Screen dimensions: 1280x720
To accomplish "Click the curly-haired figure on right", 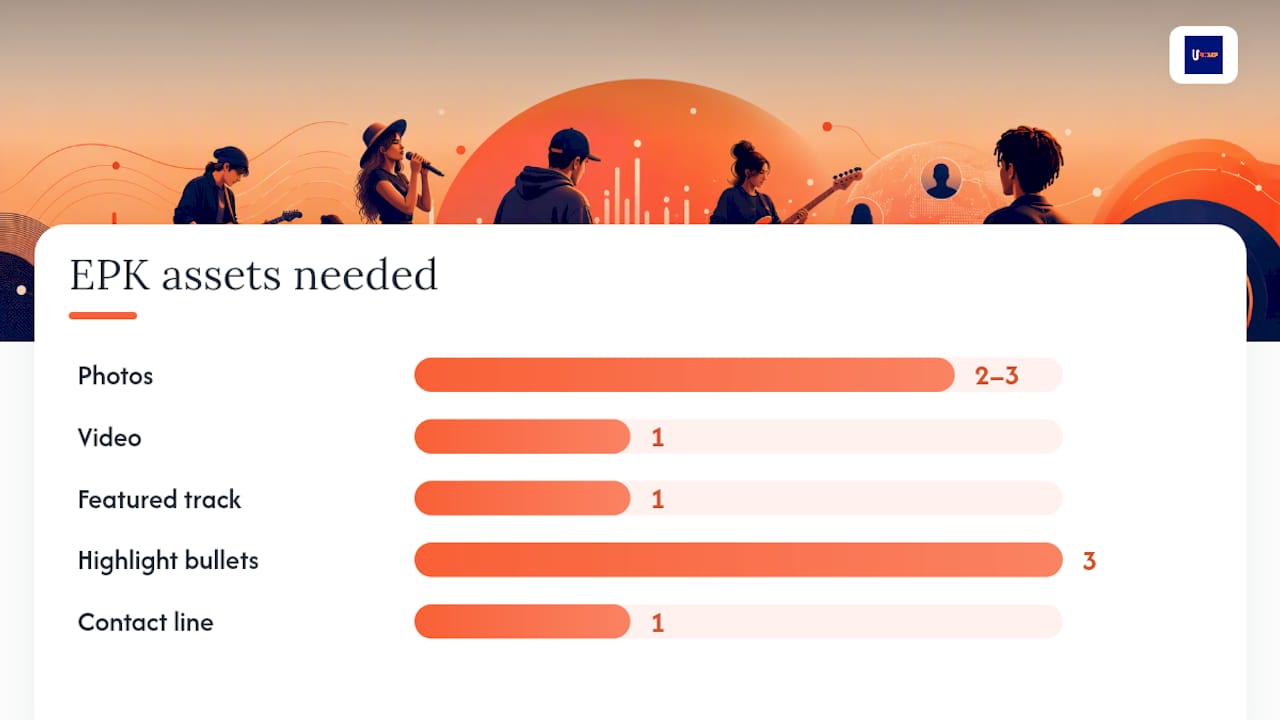I will pyautogui.click(x=1027, y=176).
